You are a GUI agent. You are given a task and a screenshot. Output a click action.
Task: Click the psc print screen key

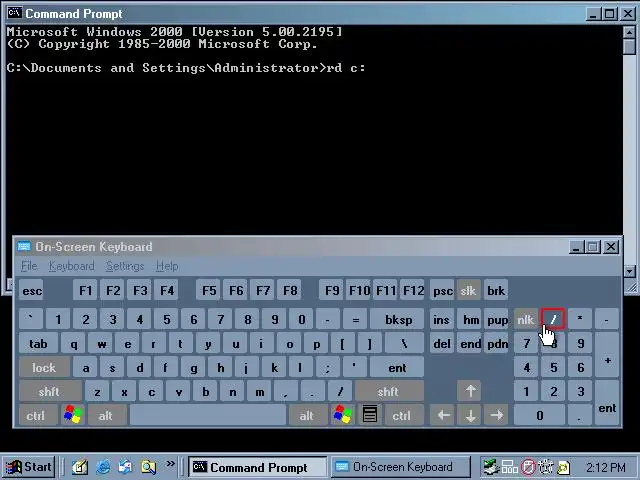(442, 290)
